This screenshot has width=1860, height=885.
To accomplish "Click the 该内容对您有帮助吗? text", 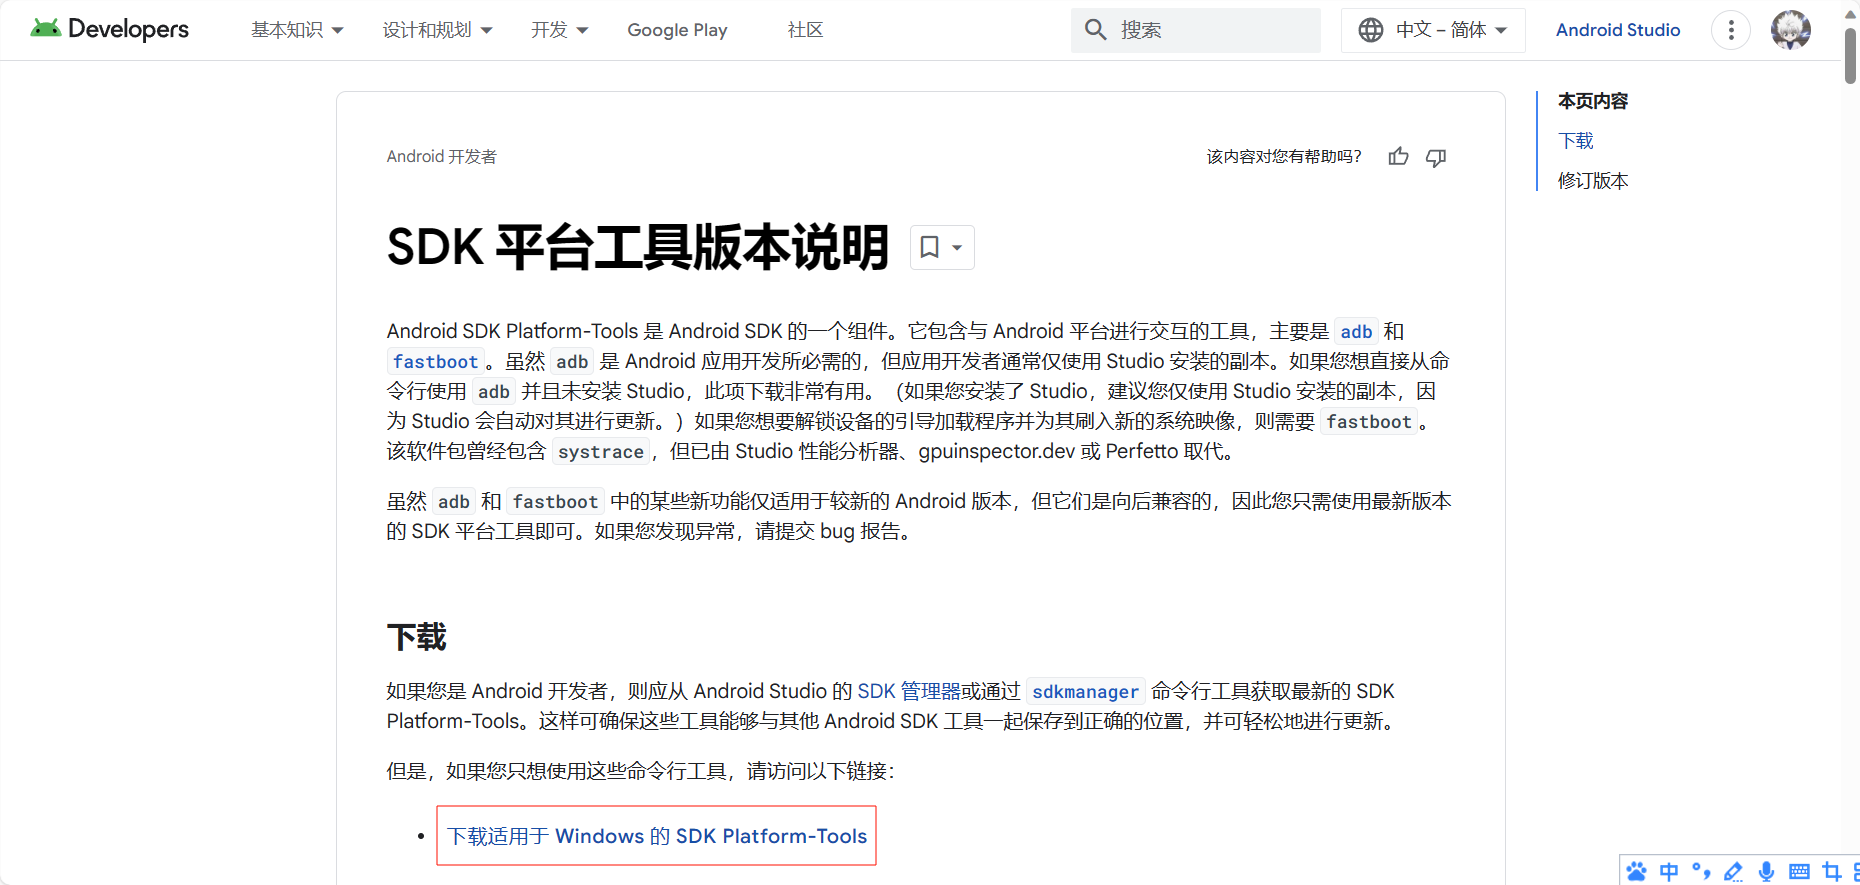I will tap(1284, 157).
